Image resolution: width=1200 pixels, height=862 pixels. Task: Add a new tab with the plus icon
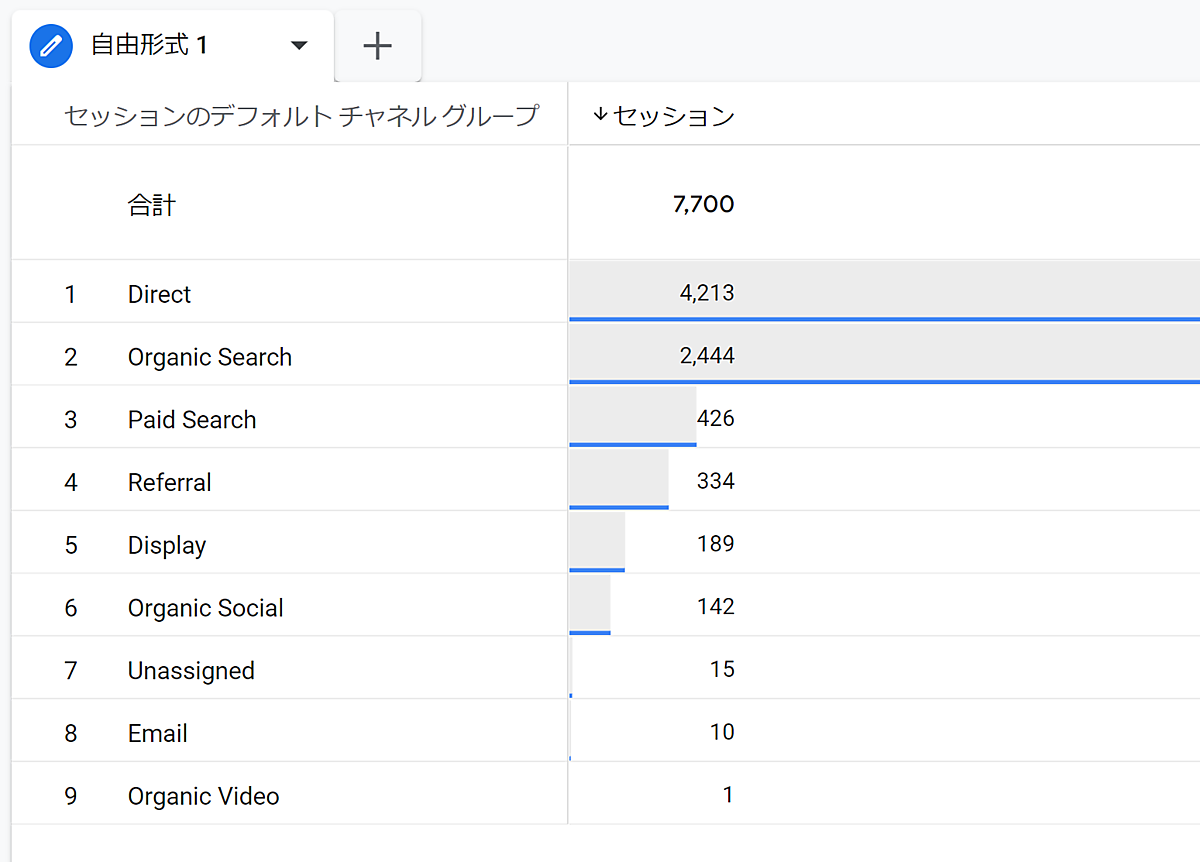(x=377, y=46)
